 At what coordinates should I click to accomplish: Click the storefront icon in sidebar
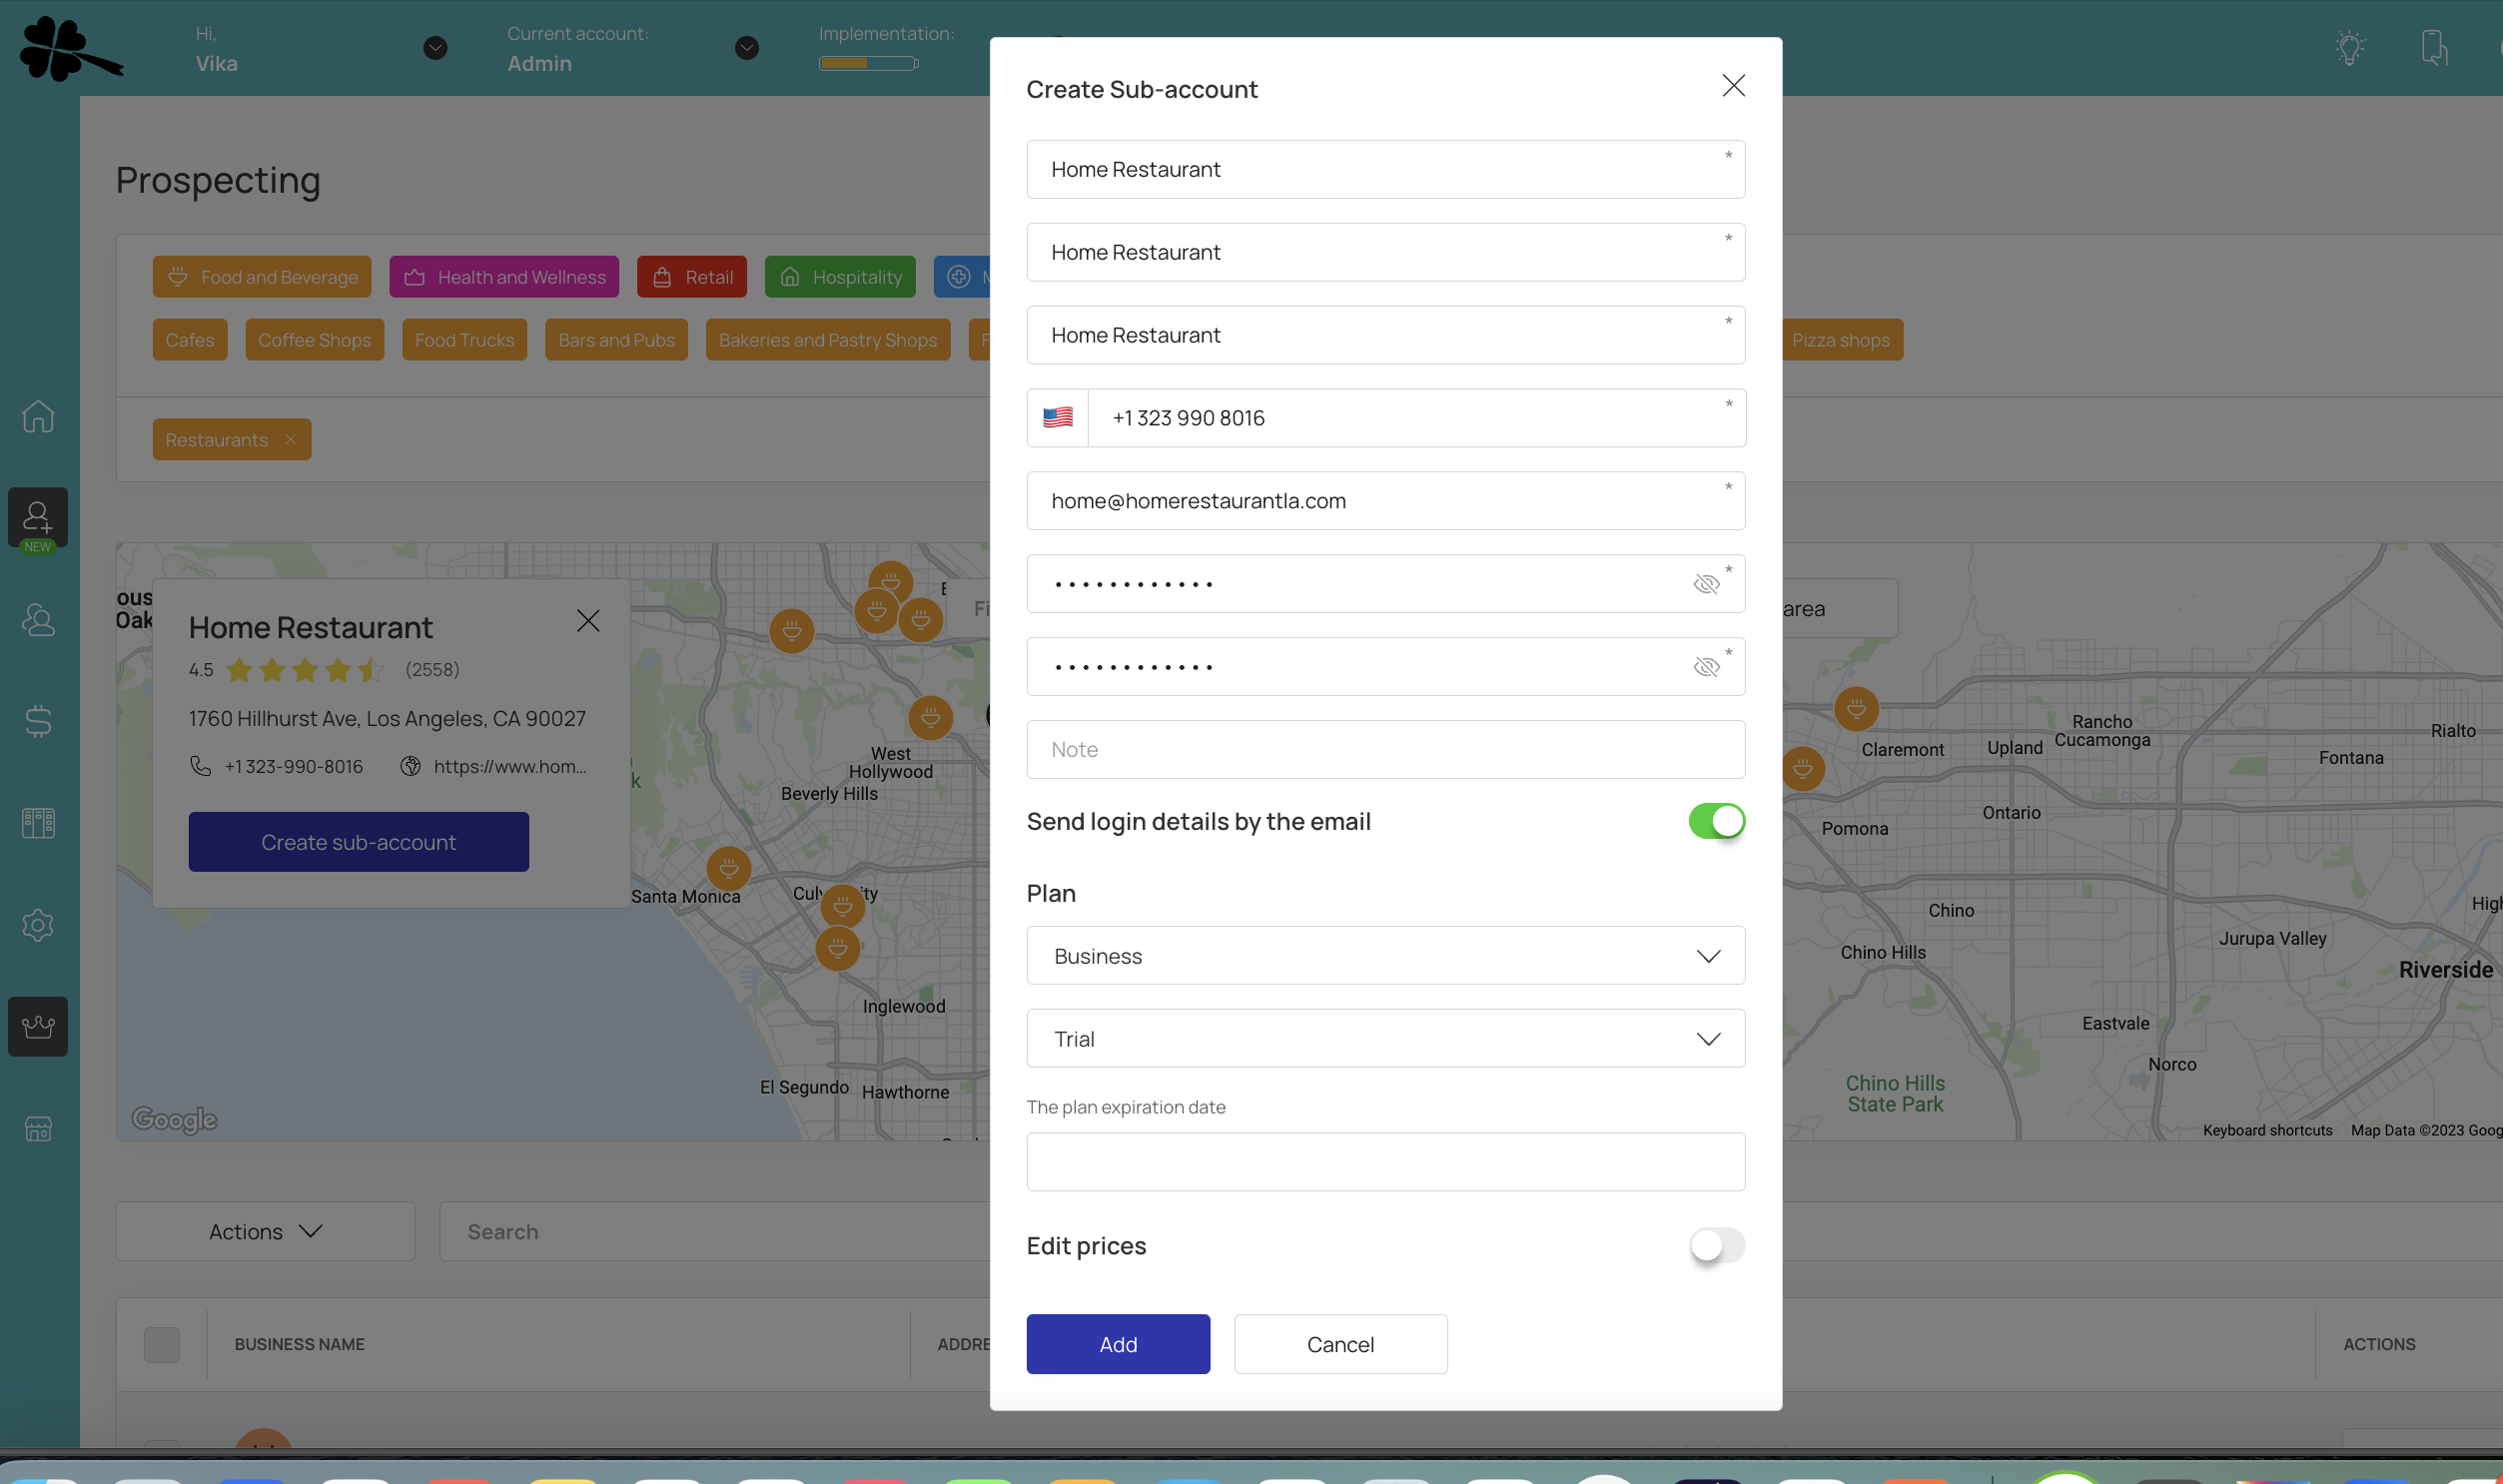click(38, 1129)
